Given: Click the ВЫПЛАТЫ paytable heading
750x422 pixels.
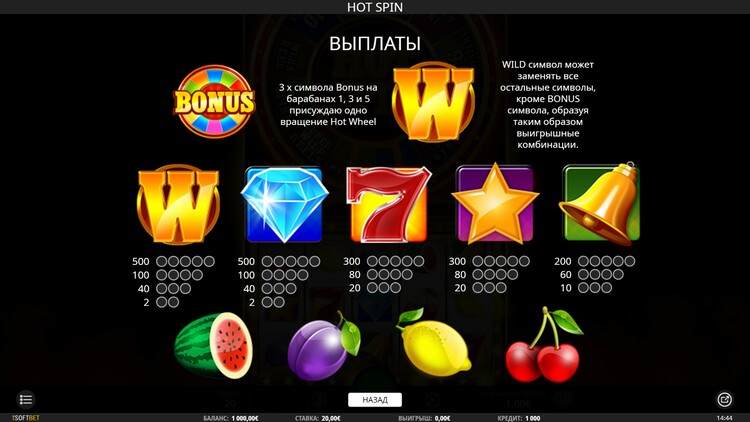Looking at the screenshot, I should [375, 44].
